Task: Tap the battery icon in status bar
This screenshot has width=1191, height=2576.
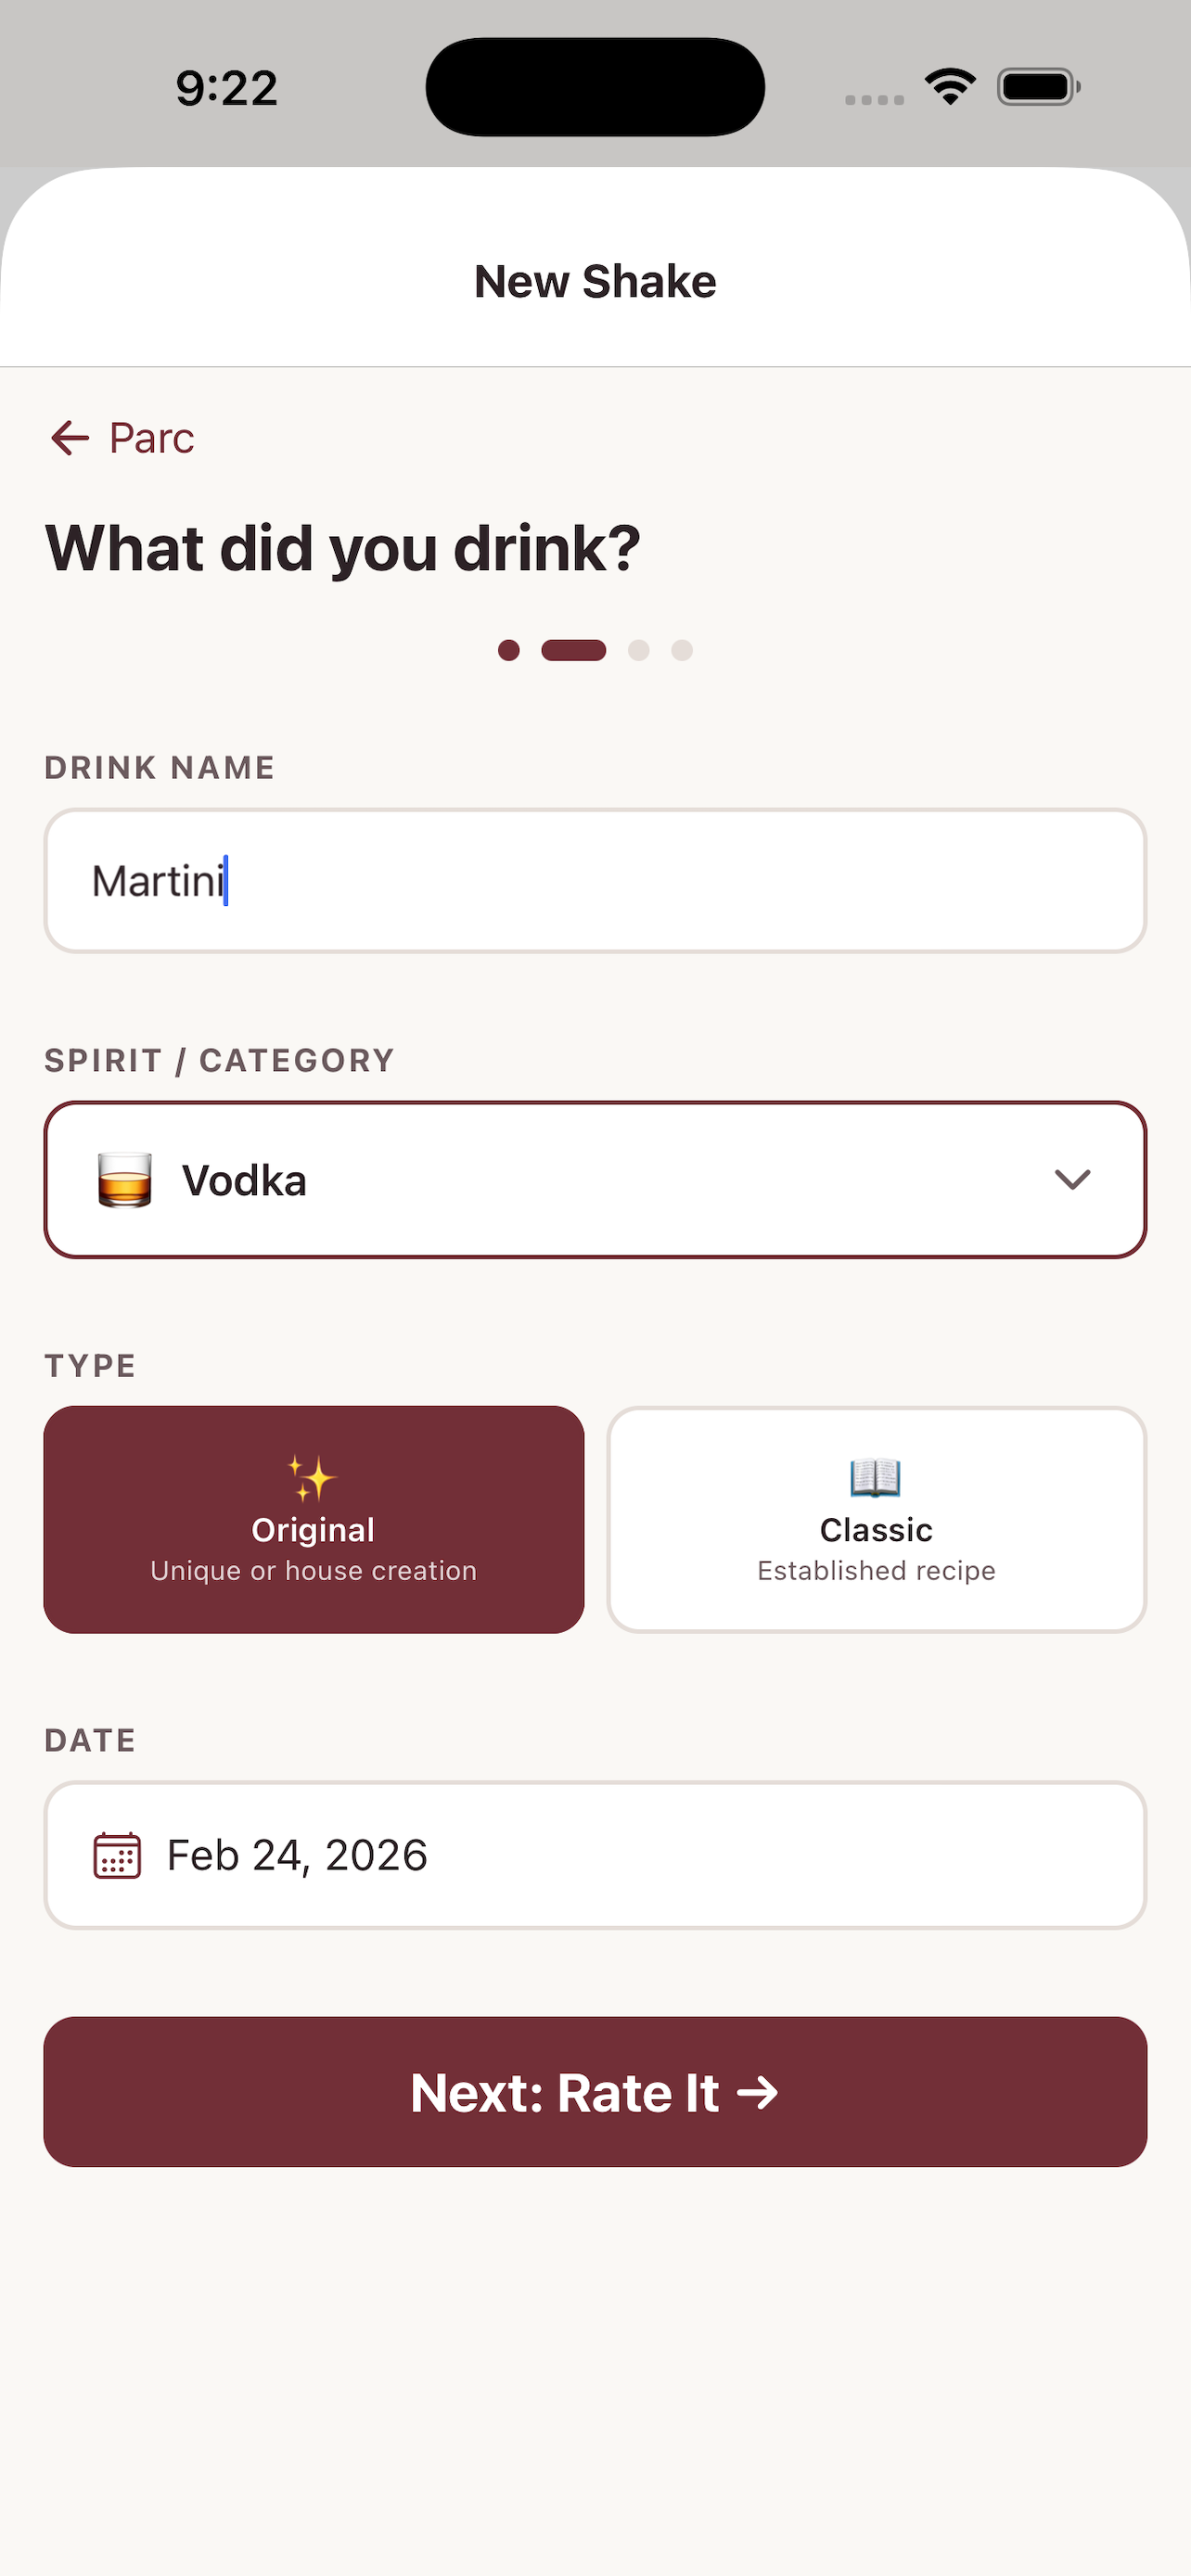Action: (x=1038, y=87)
